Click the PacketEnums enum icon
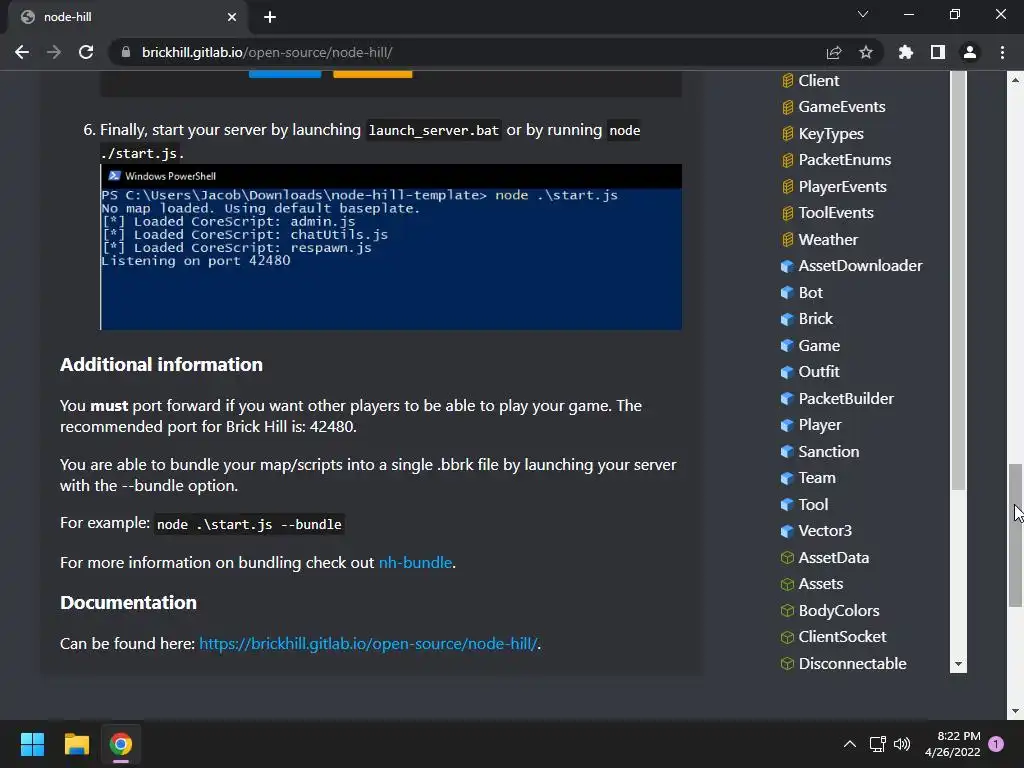1024x768 pixels. tap(788, 160)
